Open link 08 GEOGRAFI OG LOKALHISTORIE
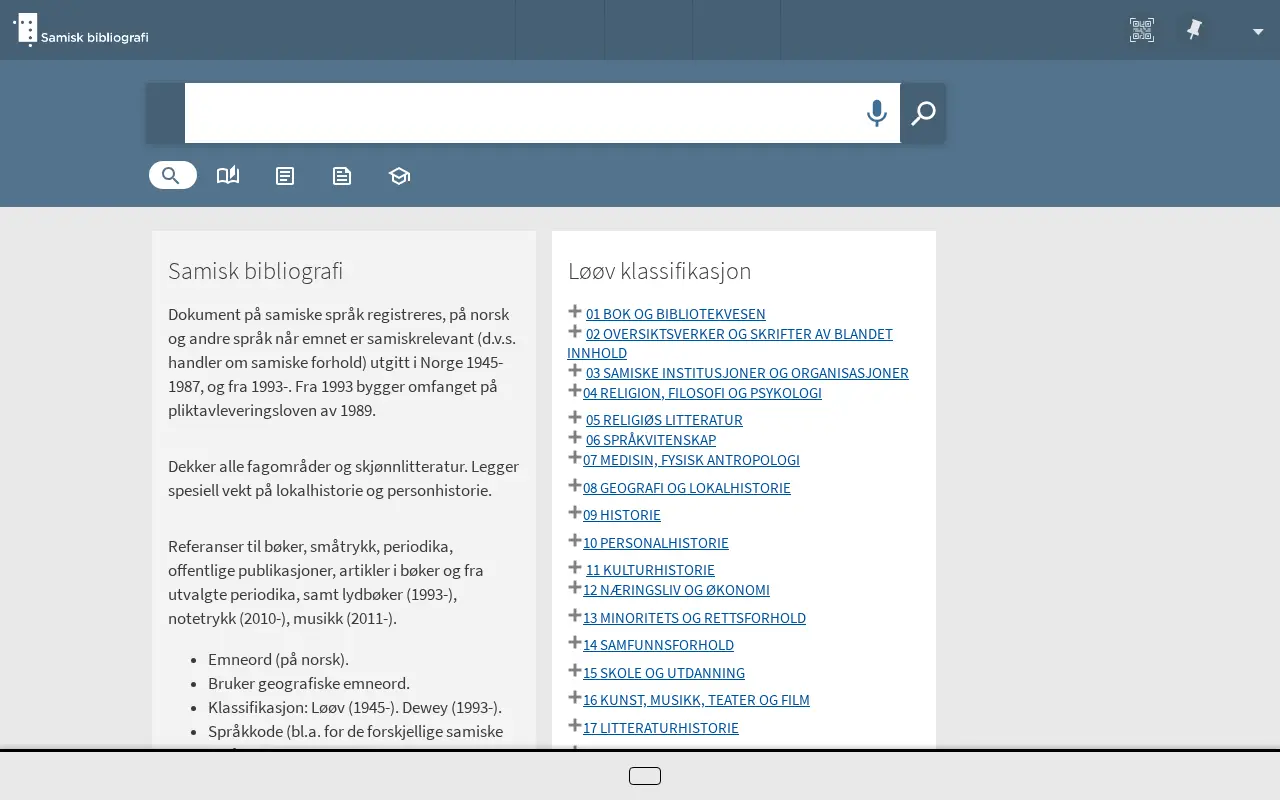1280x800 pixels. (x=687, y=488)
